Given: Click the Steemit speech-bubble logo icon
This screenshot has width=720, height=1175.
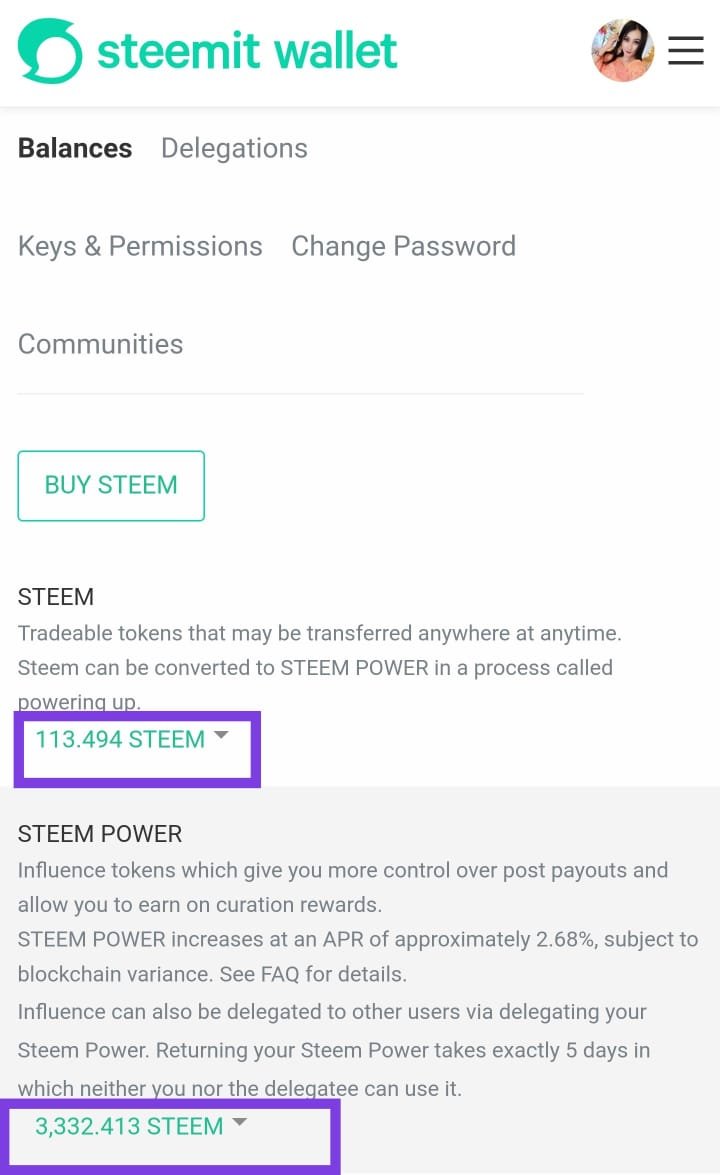Looking at the screenshot, I should (x=49, y=51).
